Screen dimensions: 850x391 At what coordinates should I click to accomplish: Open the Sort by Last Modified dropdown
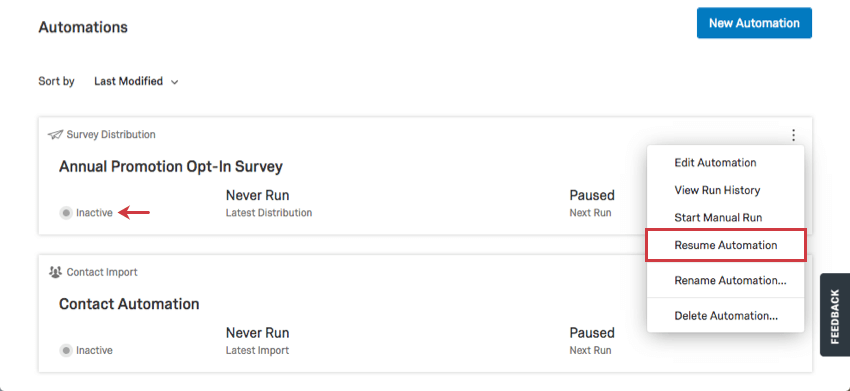pyautogui.click(x=136, y=81)
